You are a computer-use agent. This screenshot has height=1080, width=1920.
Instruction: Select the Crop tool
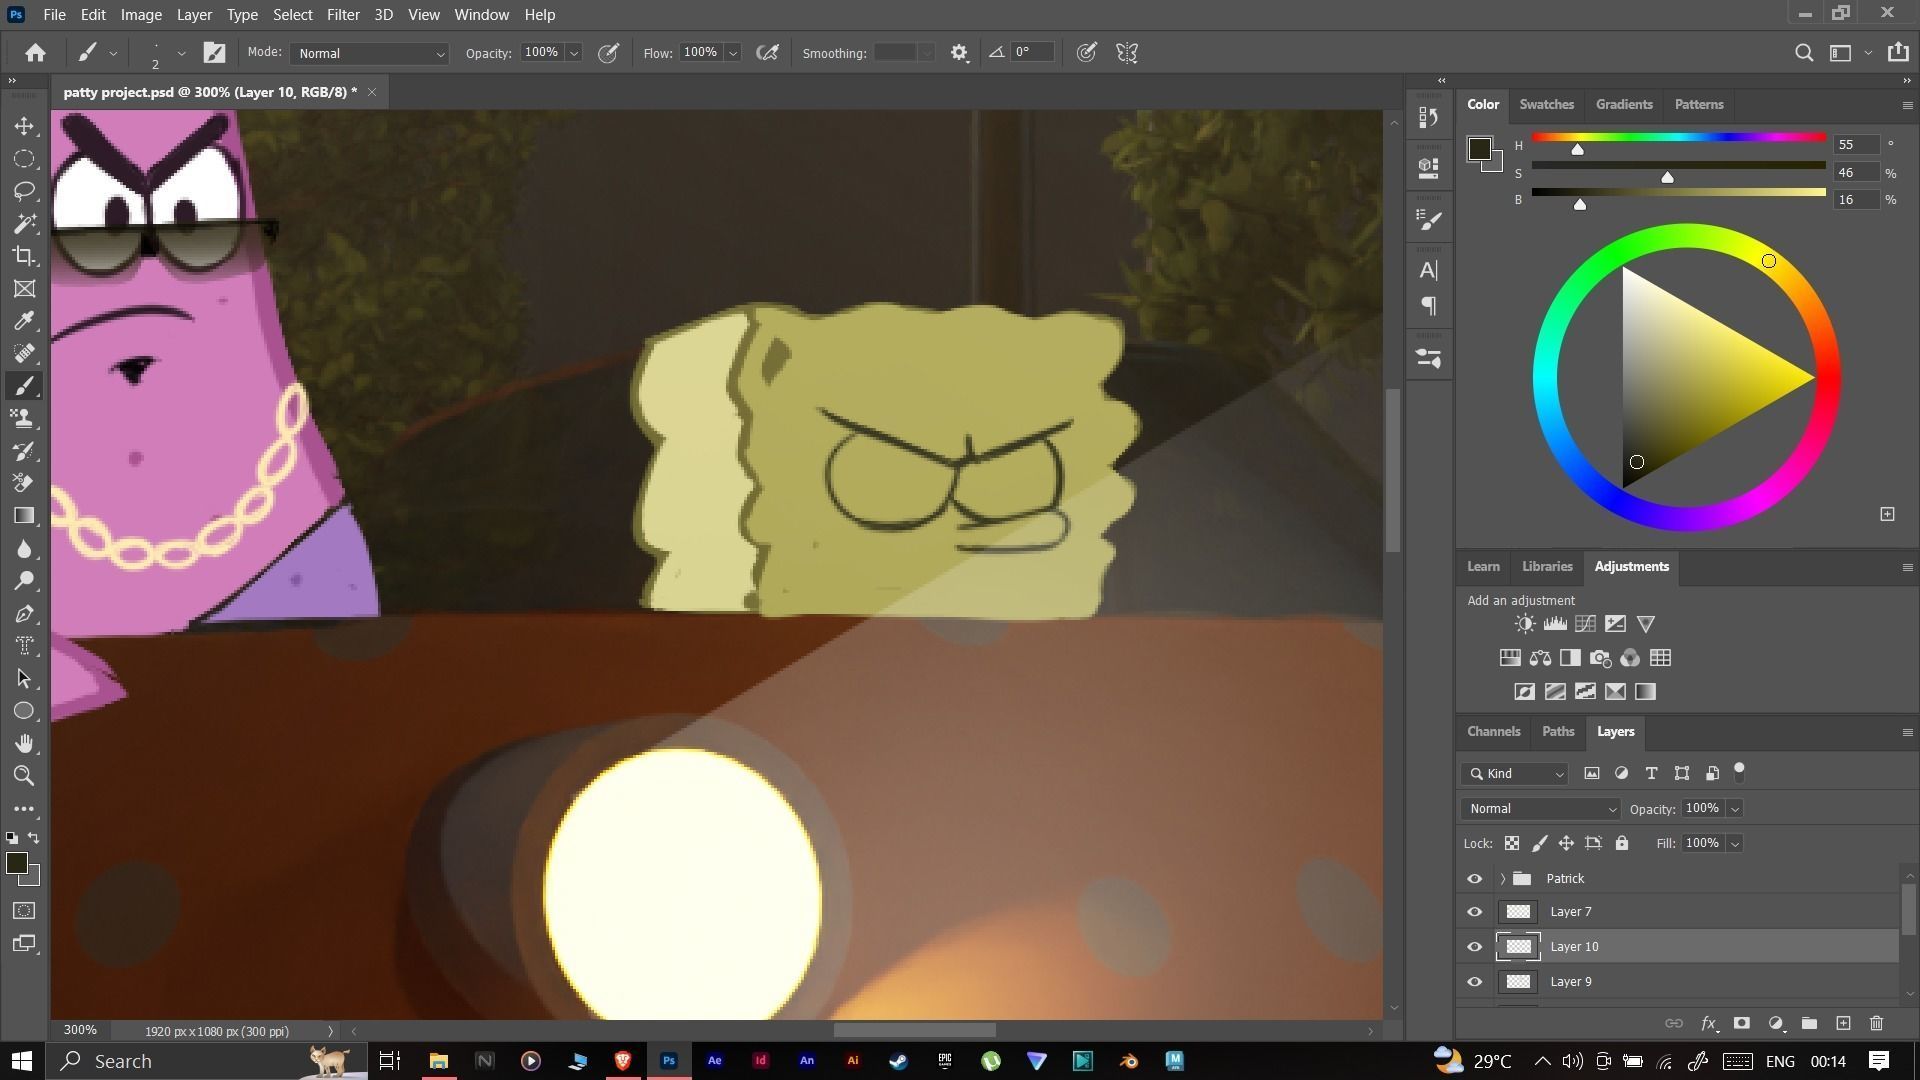(25, 256)
